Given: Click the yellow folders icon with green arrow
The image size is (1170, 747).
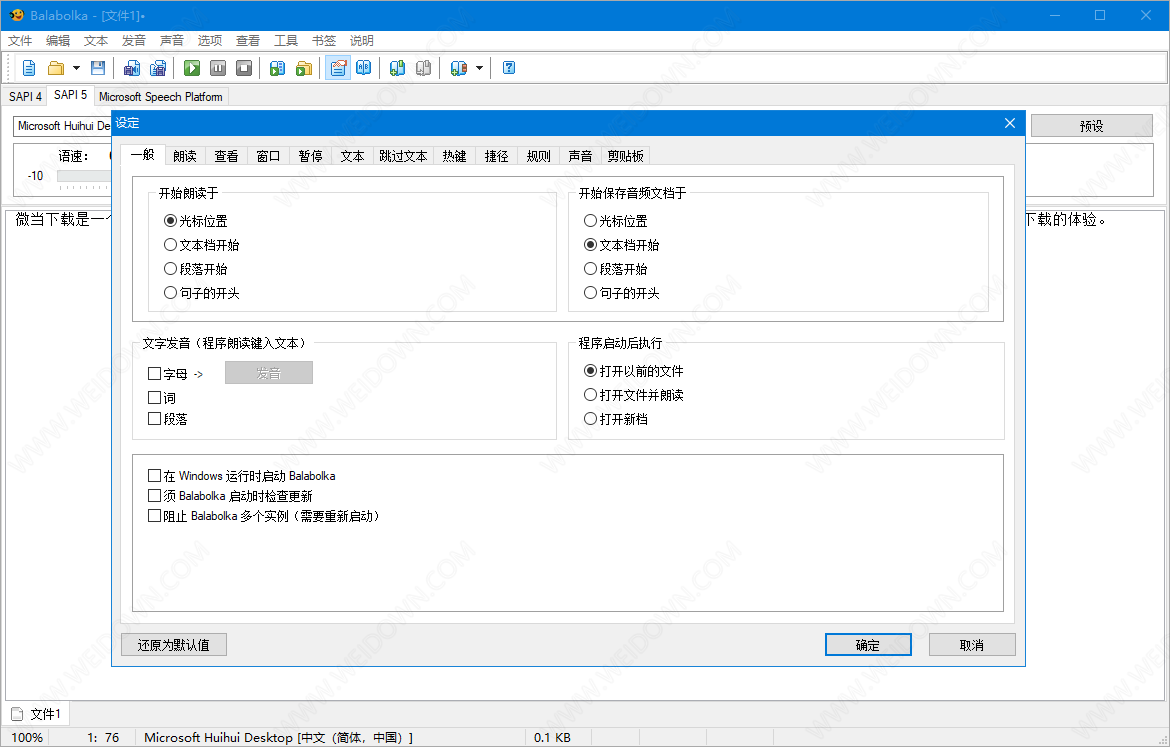Looking at the screenshot, I should (x=304, y=69).
